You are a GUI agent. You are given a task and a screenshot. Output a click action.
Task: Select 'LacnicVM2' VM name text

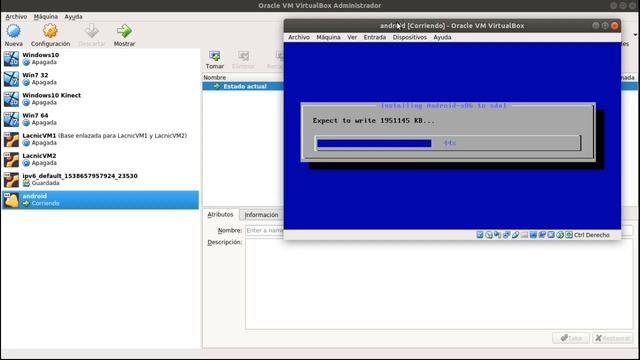pyautogui.click(x=39, y=156)
